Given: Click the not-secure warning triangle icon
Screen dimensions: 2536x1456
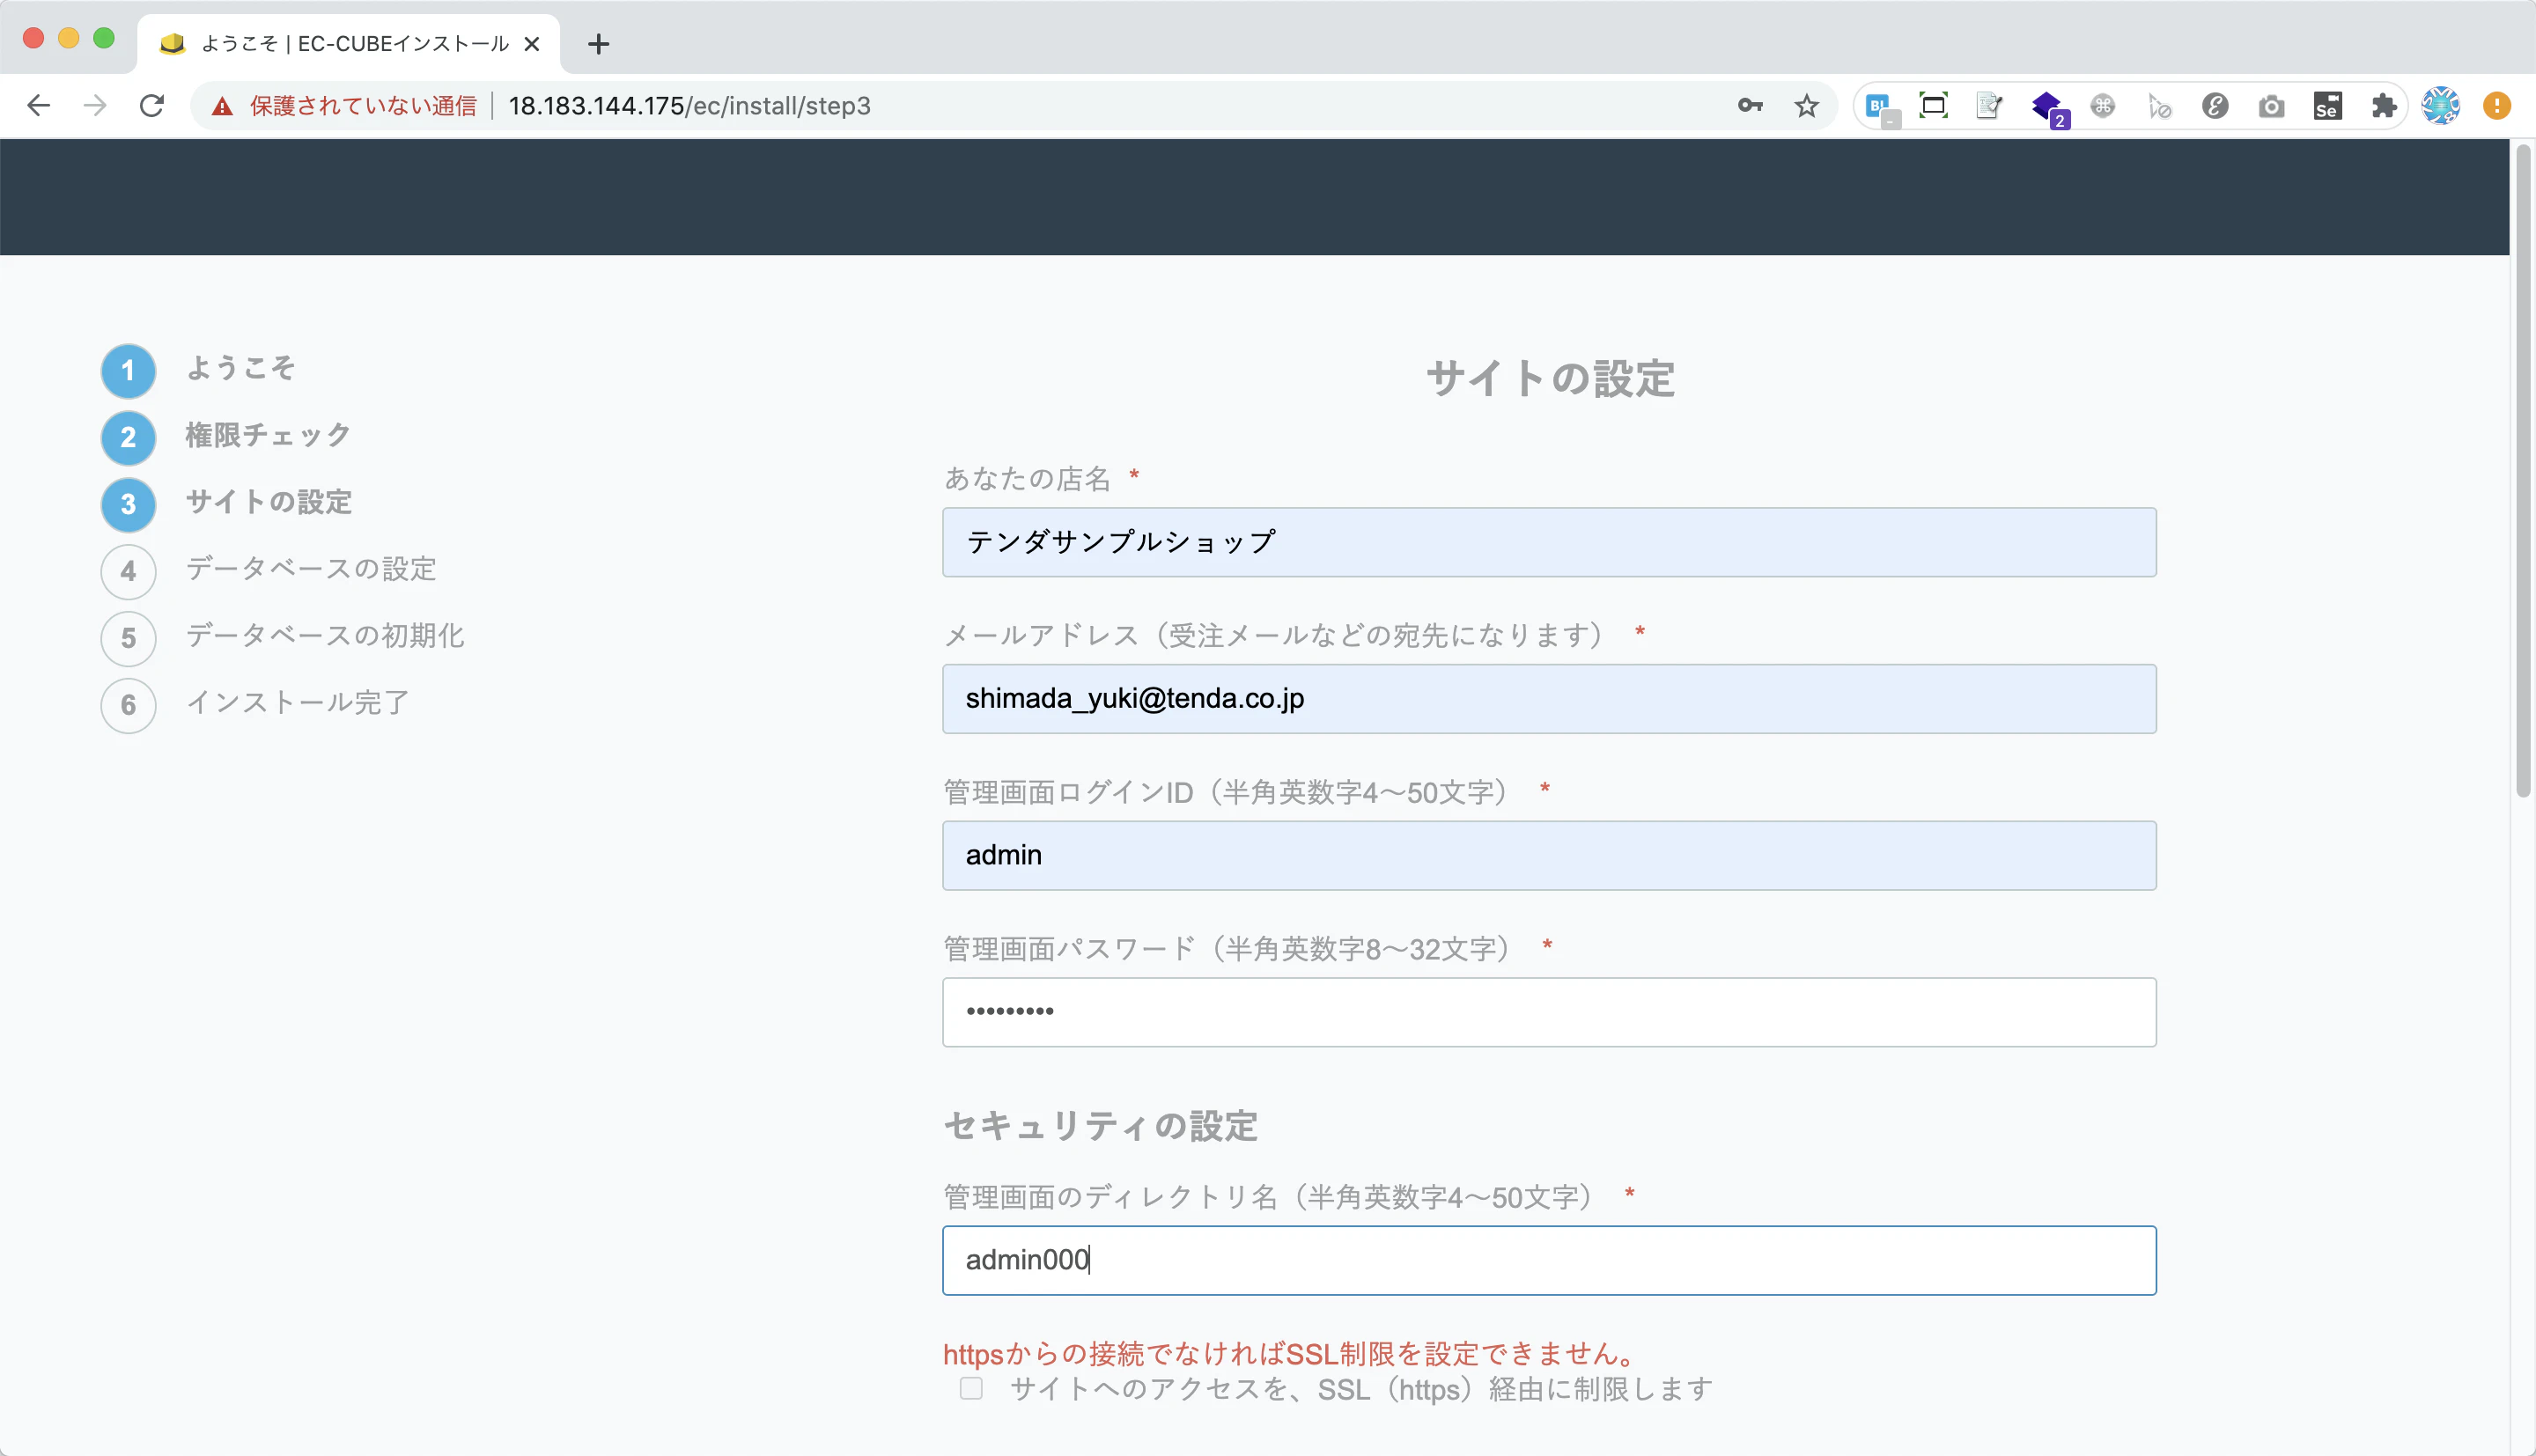Looking at the screenshot, I should 222,106.
